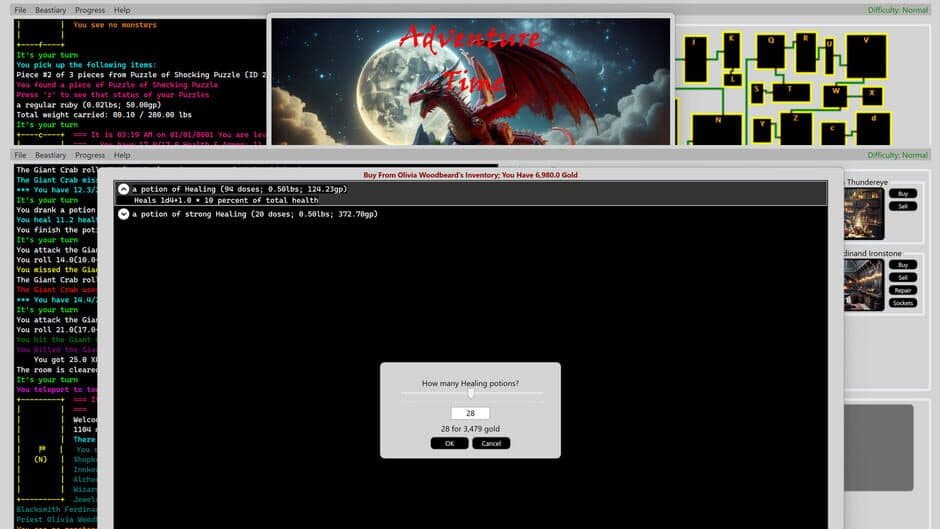This screenshot has width=940, height=529.
Task: Click OK to confirm Healing potion purchase
Action: [449, 443]
